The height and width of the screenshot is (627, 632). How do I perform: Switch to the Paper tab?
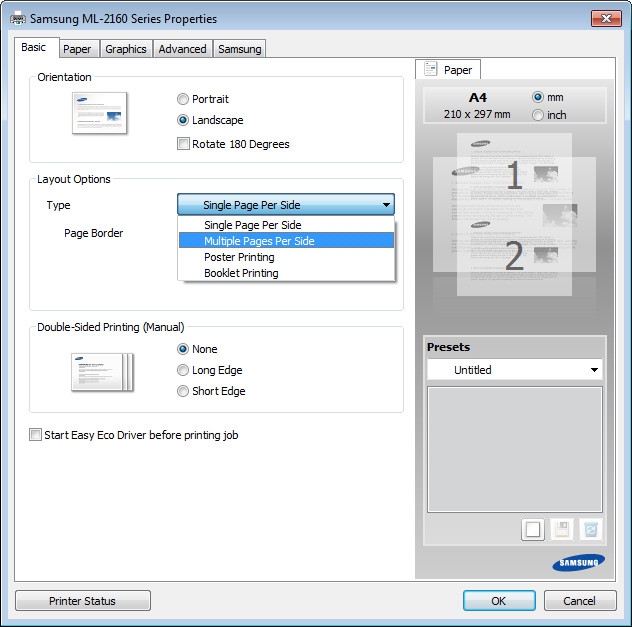[77, 49]
